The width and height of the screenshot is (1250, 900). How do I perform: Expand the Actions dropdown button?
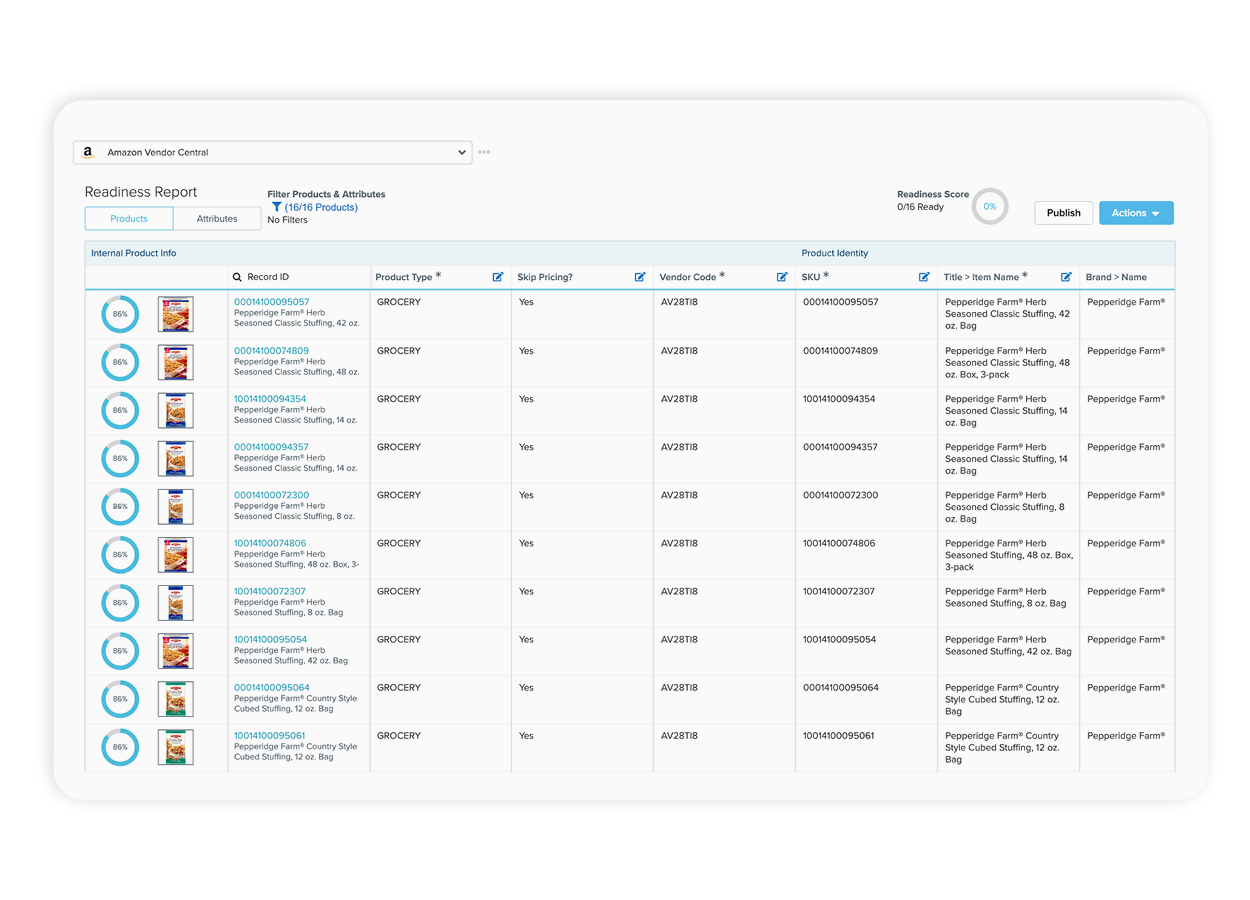click(x=1136, y=213)
